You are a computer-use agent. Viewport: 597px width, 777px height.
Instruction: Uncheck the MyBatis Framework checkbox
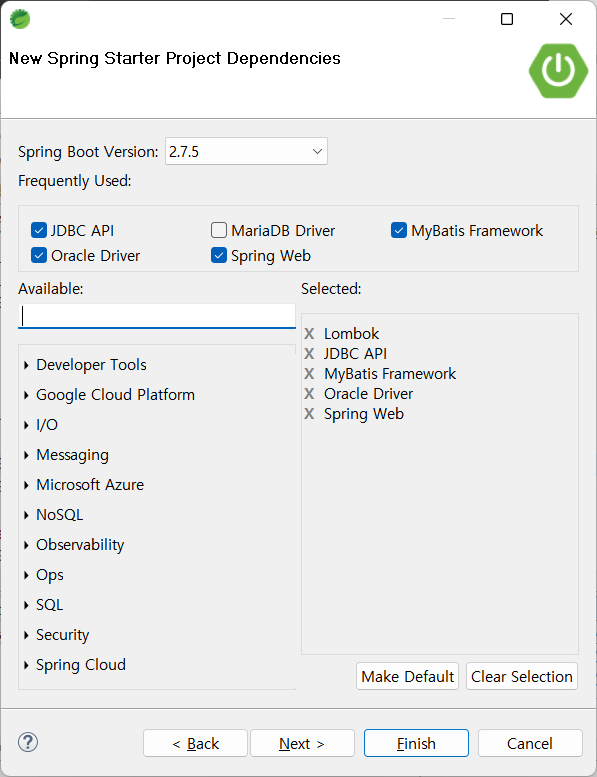[399, 230]
